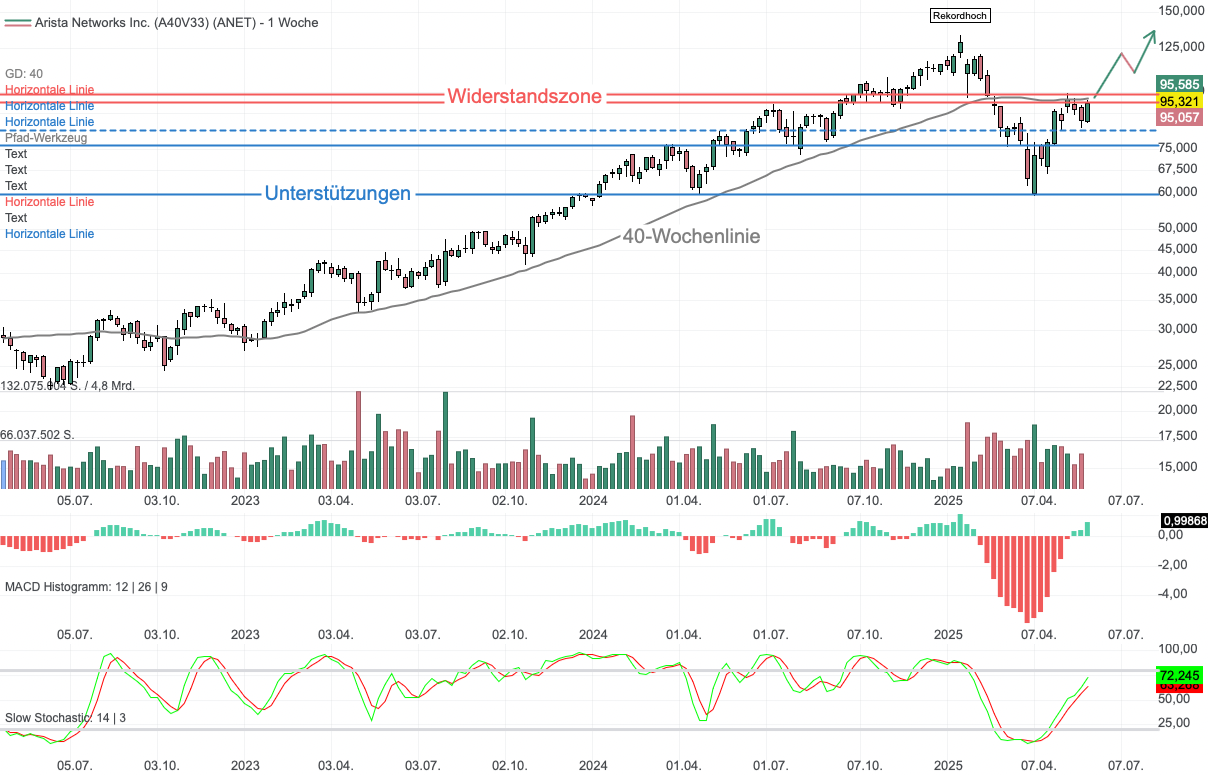Click the 45,000 price axis label

click(1177, 249)
